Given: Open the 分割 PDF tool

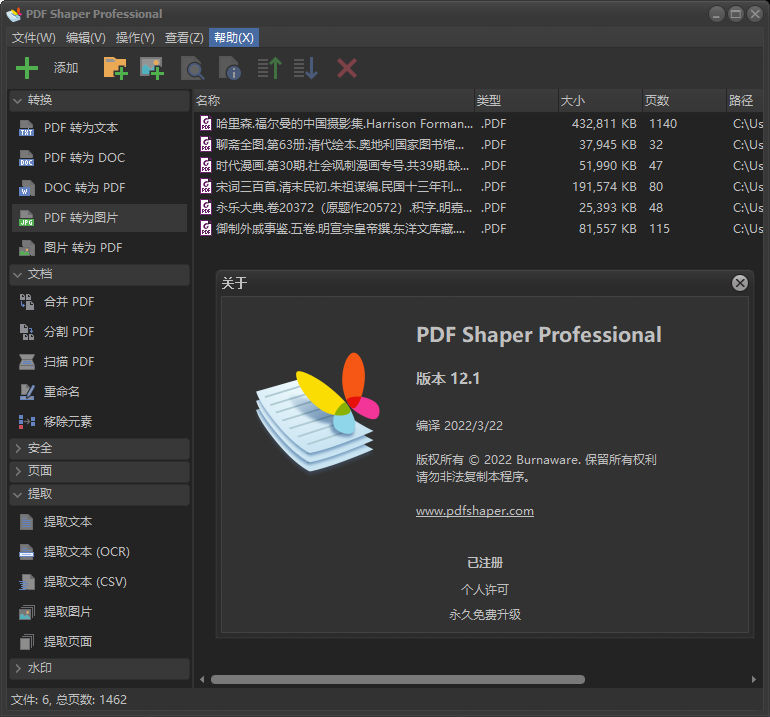Looking at the screenshot, I should [x=99, y=331].
